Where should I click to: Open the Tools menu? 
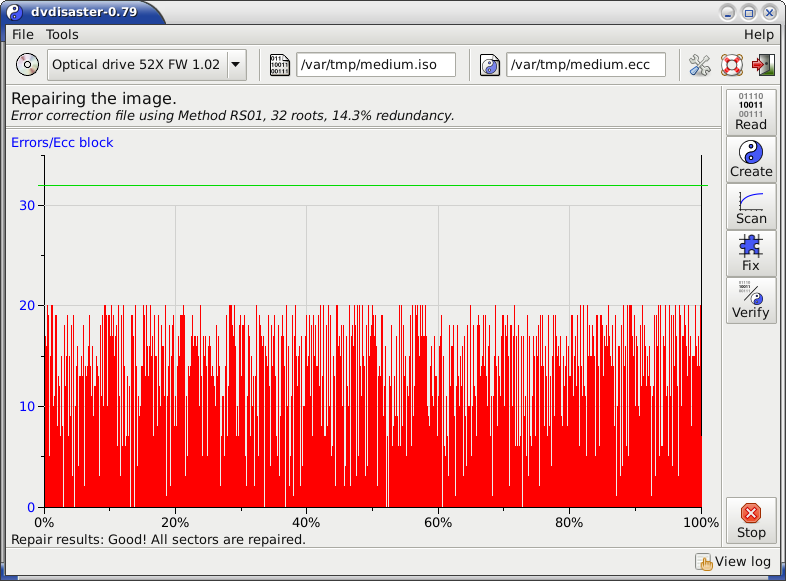[62, 34]
